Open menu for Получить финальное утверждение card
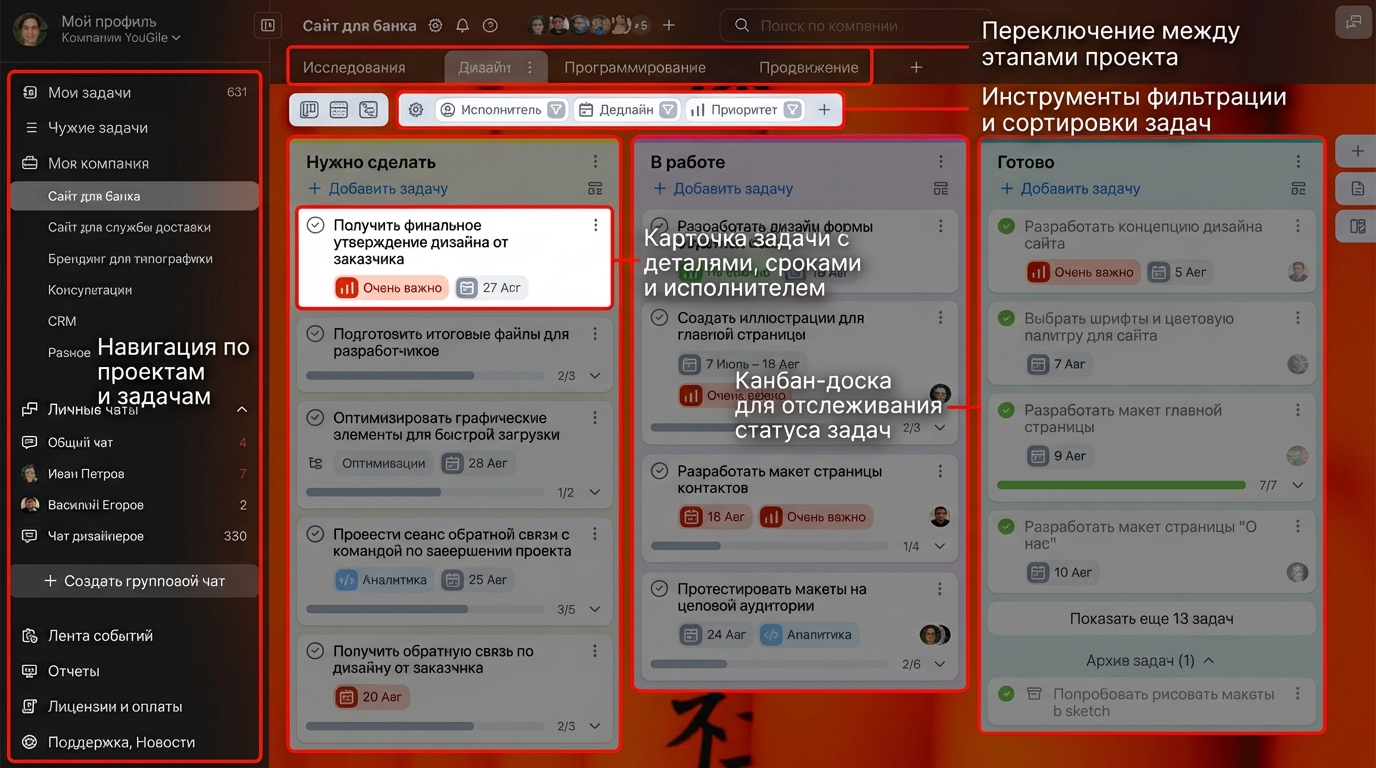The image size is (1376, 768). [x=596, y=226]
